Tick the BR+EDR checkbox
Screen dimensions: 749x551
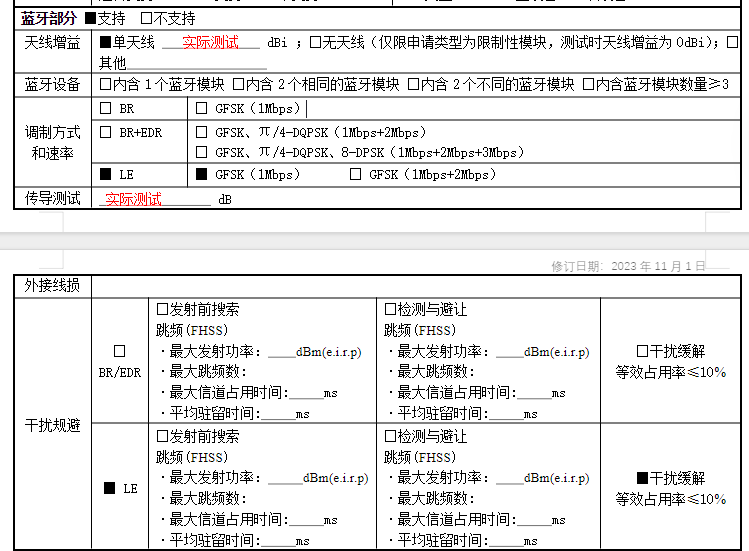[106, 132]
